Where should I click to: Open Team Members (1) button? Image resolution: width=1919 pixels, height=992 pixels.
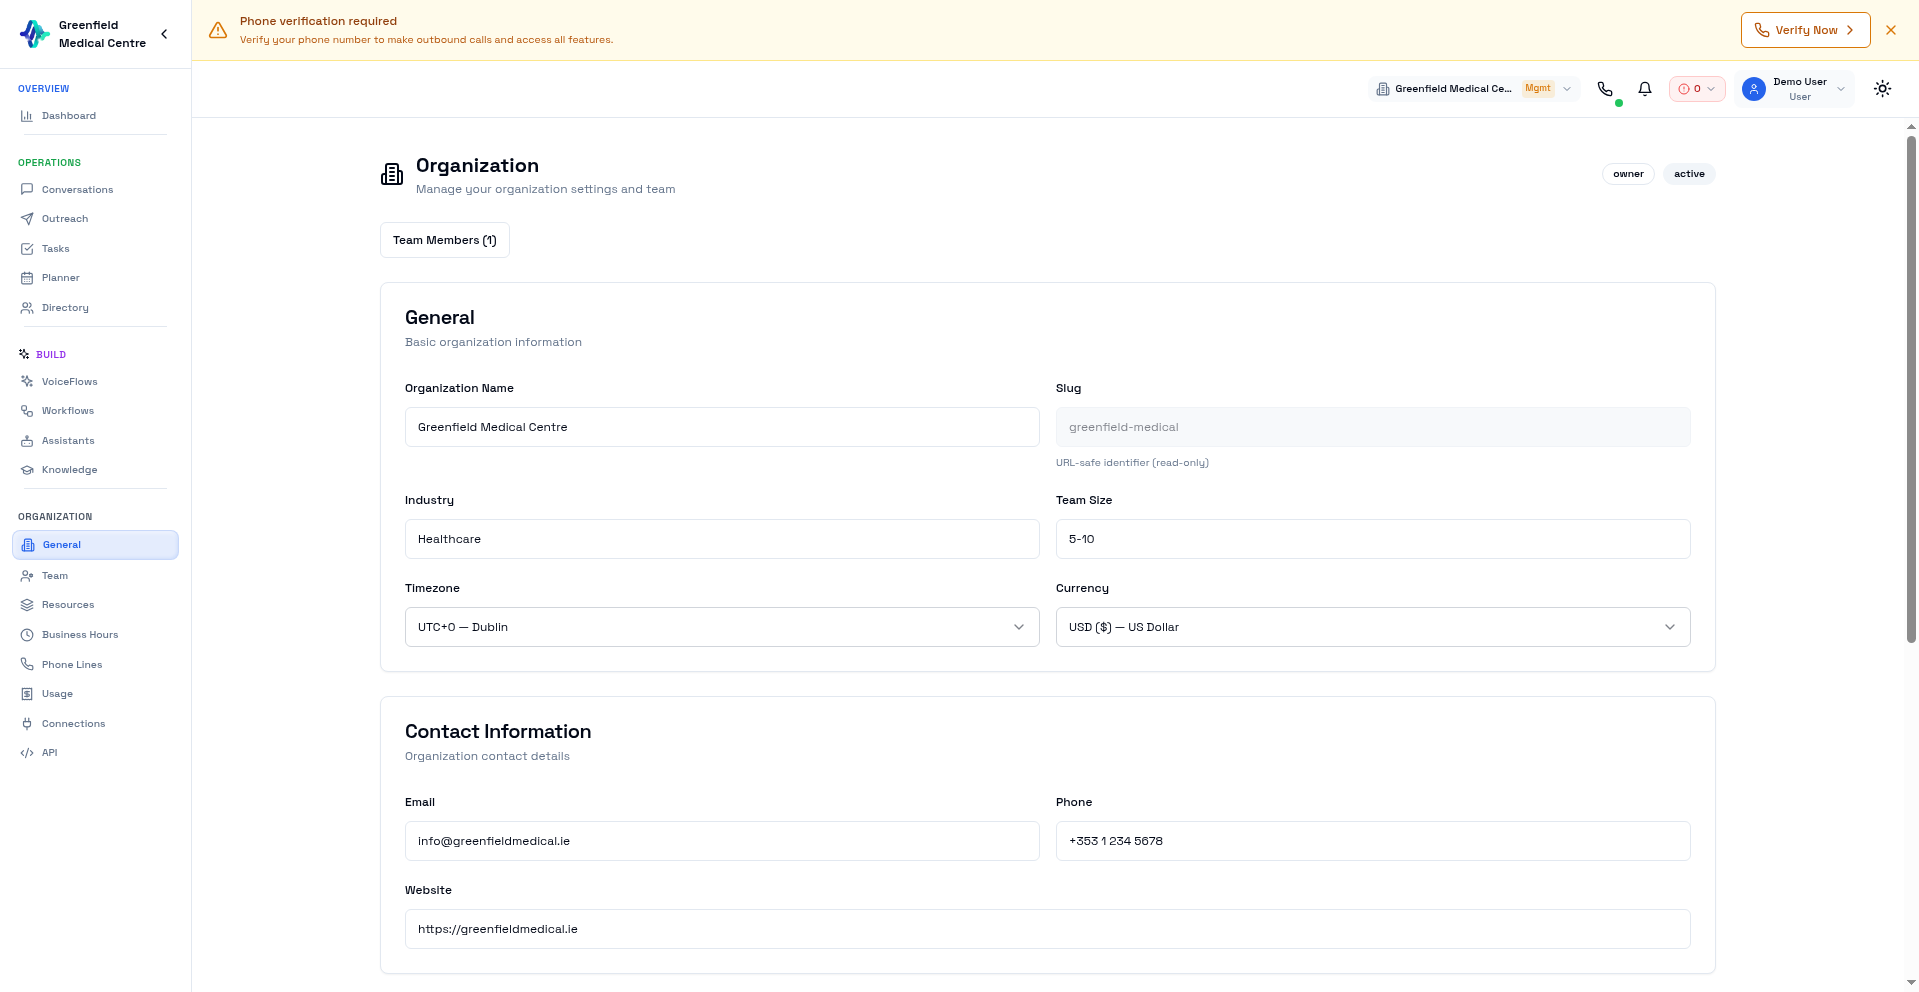tap(445, 240)
